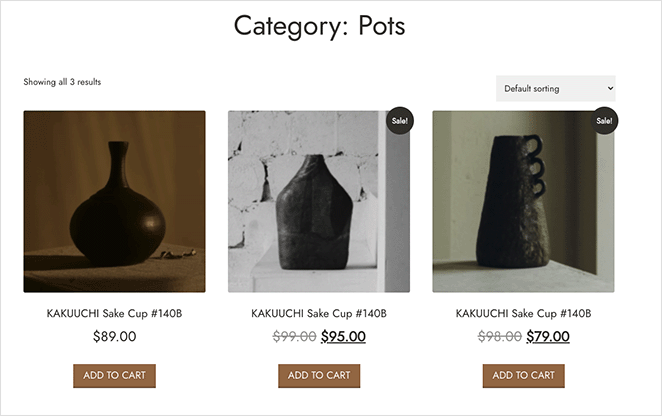Open the grayscale bottle pot product image
Viewport: 662px width, 416px height.
[319, 201]
